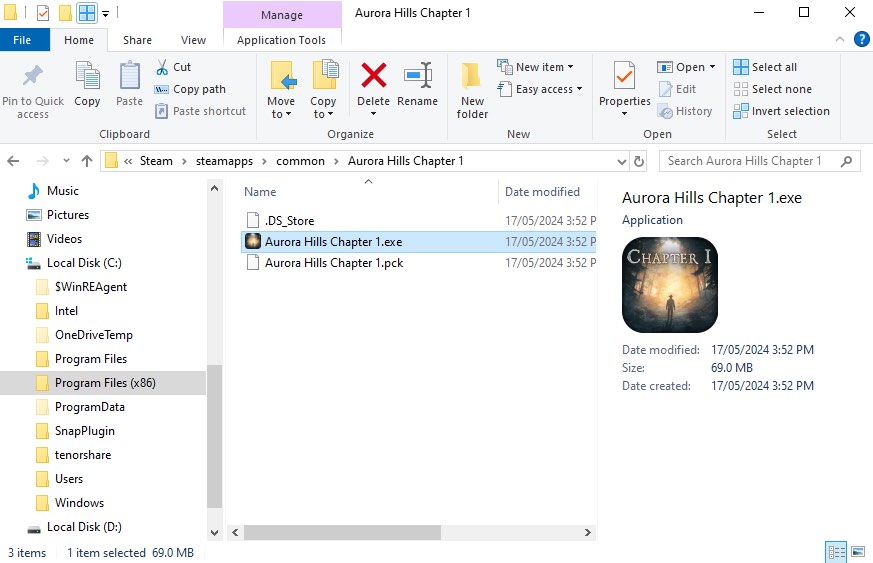Click Paste shortcut in Clipboard group
This screenshot has width=873, height=563.
200,111
